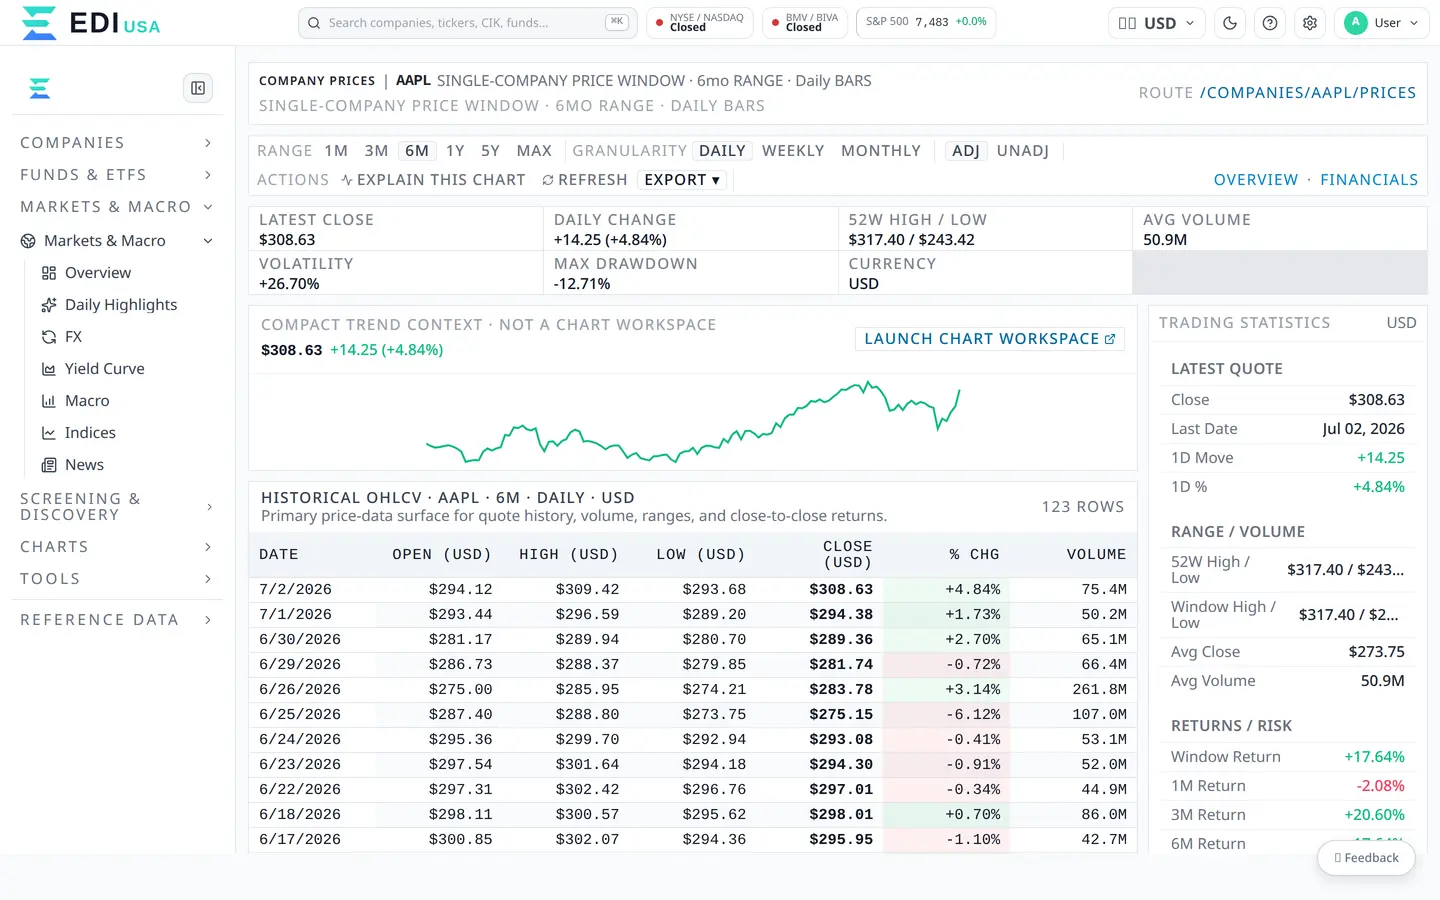The image size is (1440, 900).
Task: Click the green price trend line chart
Action: [693, 422]
